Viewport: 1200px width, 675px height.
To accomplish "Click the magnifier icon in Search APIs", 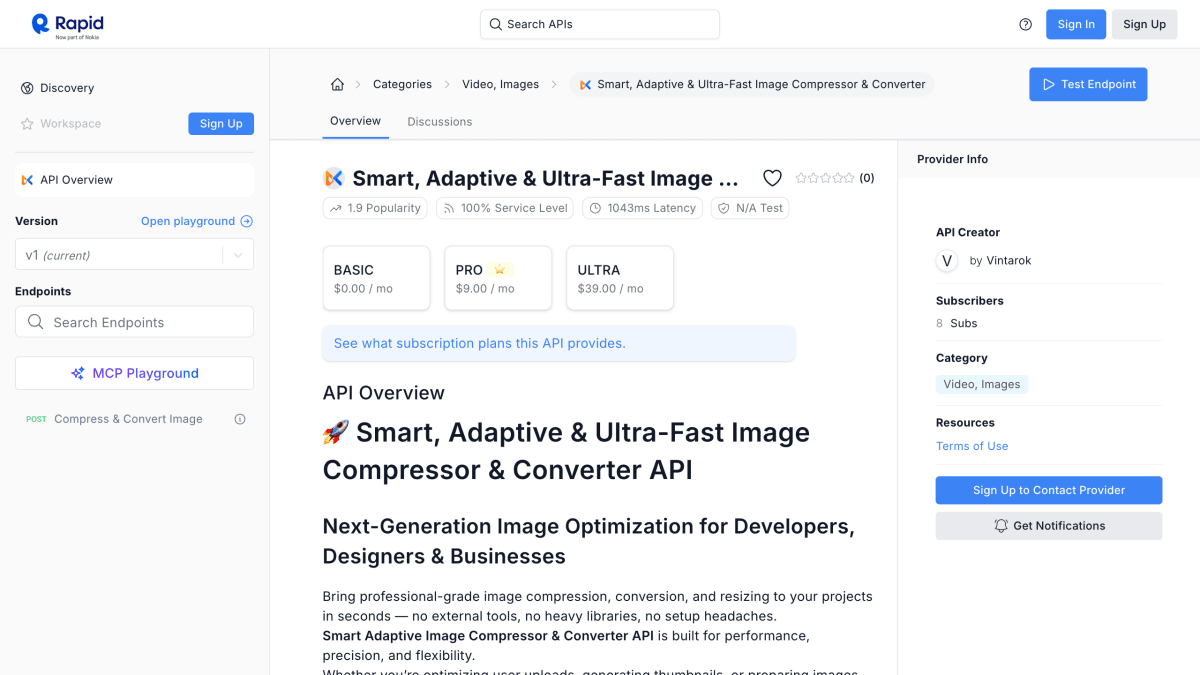I will [x=495, y=24].
